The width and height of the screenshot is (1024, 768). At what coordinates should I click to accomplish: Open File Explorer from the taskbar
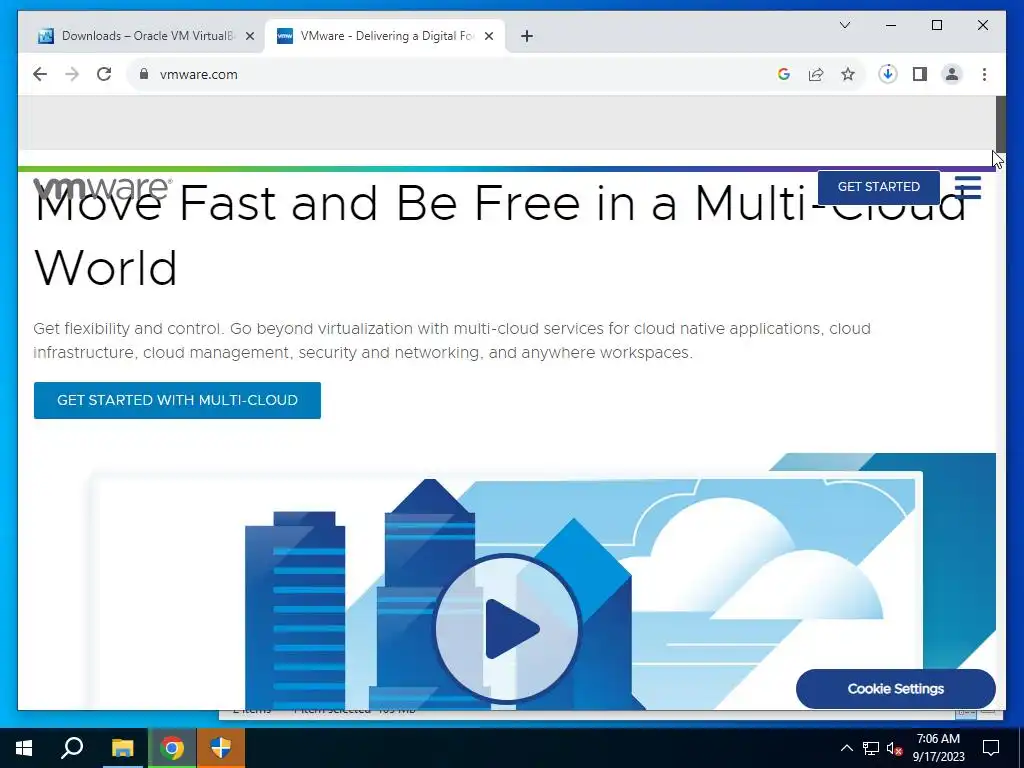click(122, 748)
